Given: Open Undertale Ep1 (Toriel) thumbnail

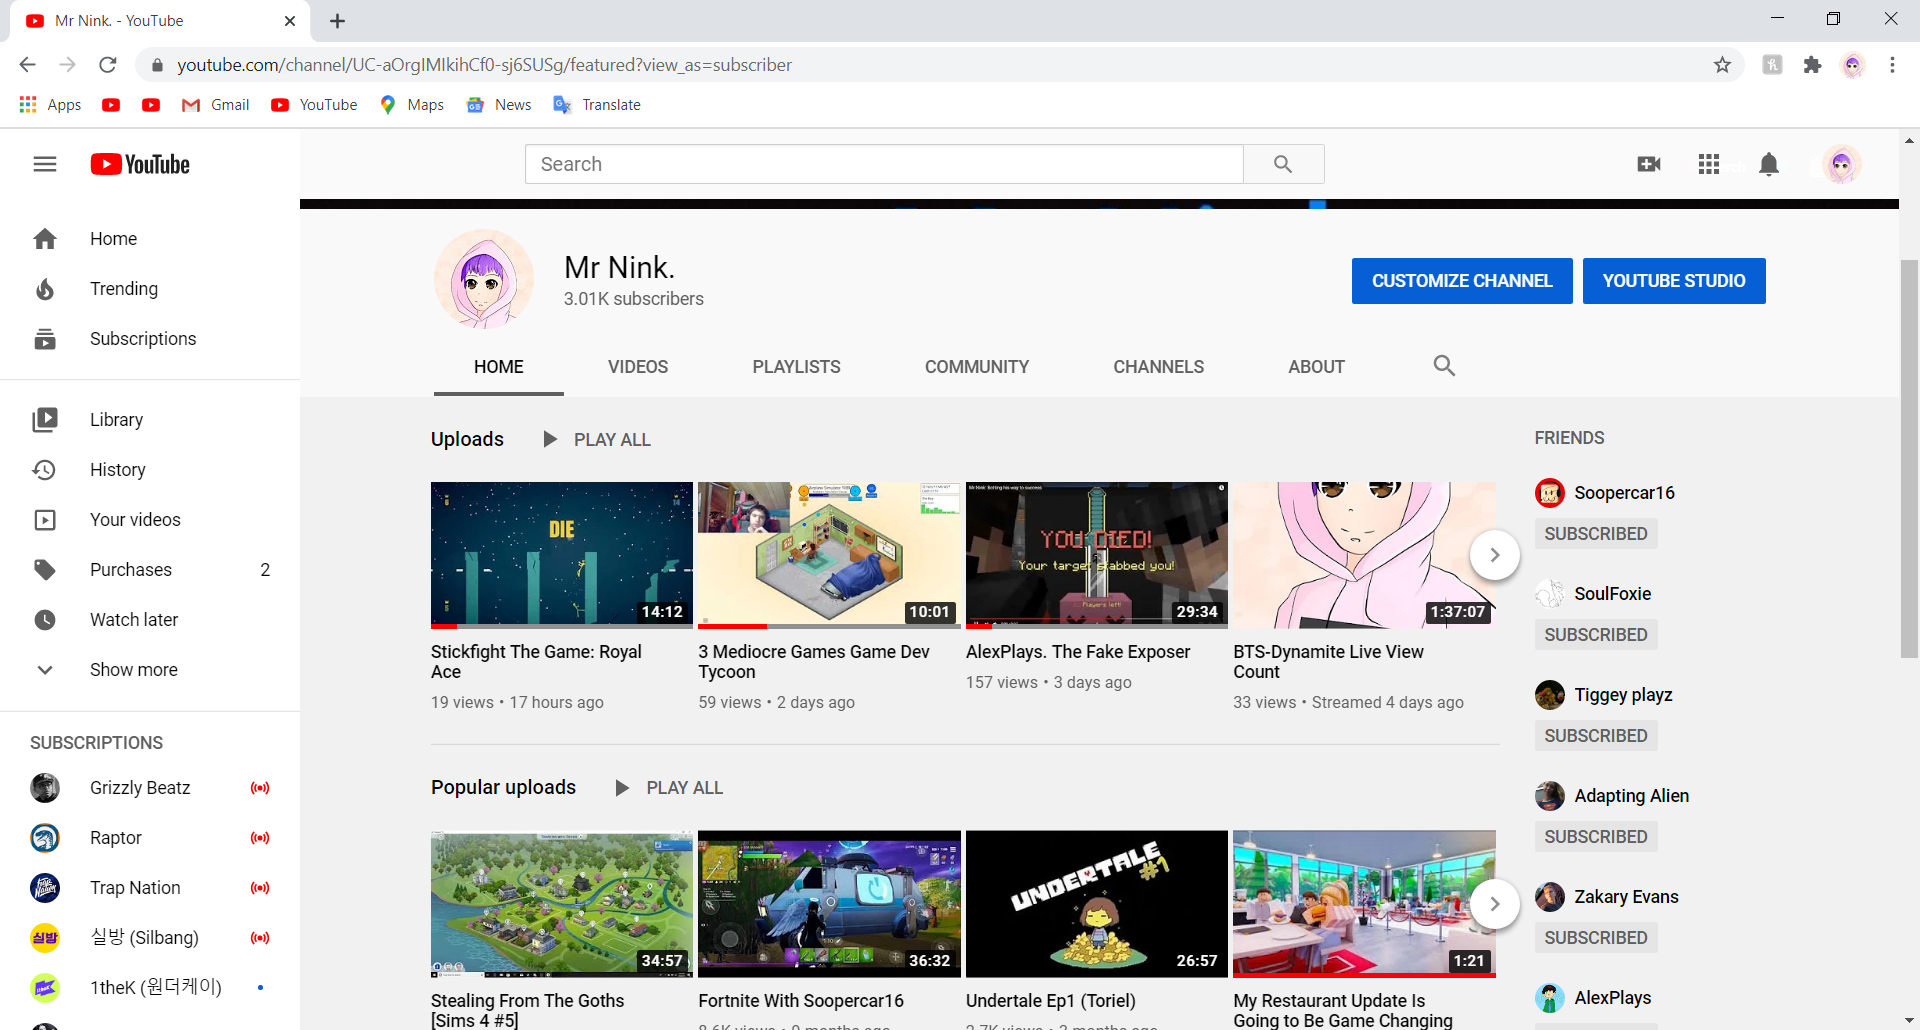Looking at the screenshot, I should [x=1097, y=904].
